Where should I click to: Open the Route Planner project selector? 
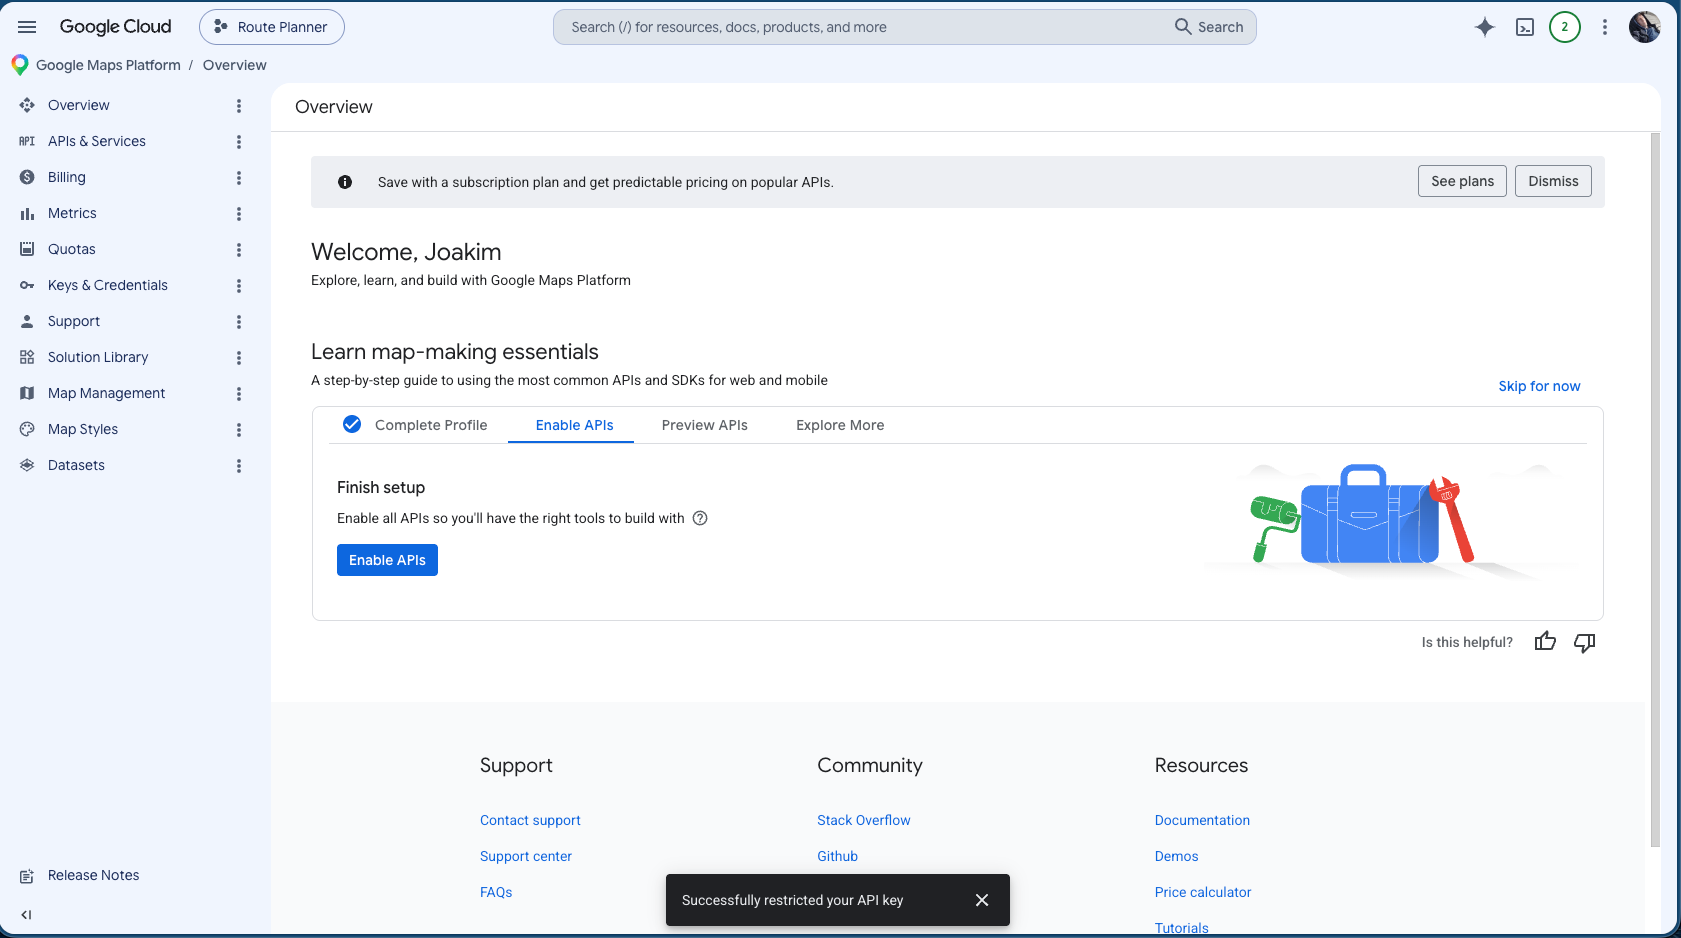point(272,27)
